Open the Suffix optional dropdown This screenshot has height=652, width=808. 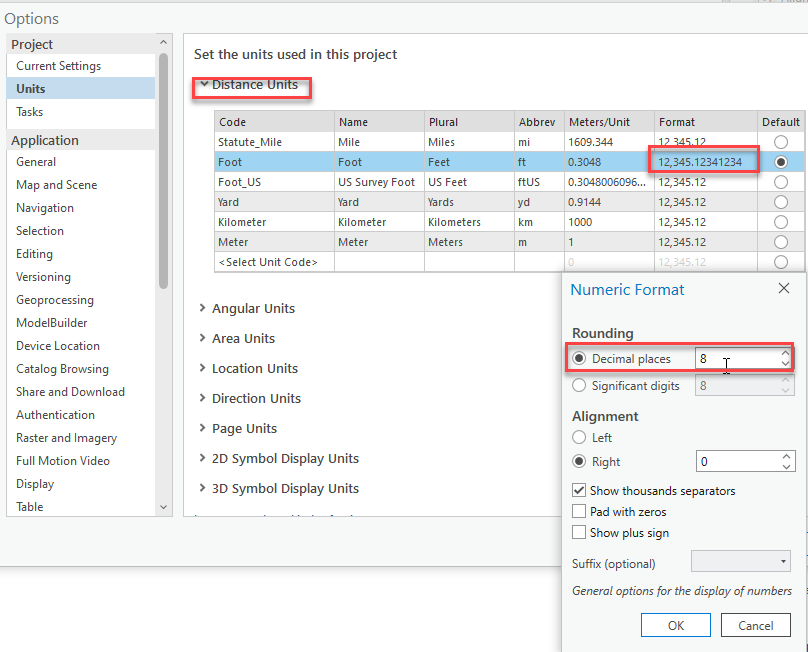[740, 562]
